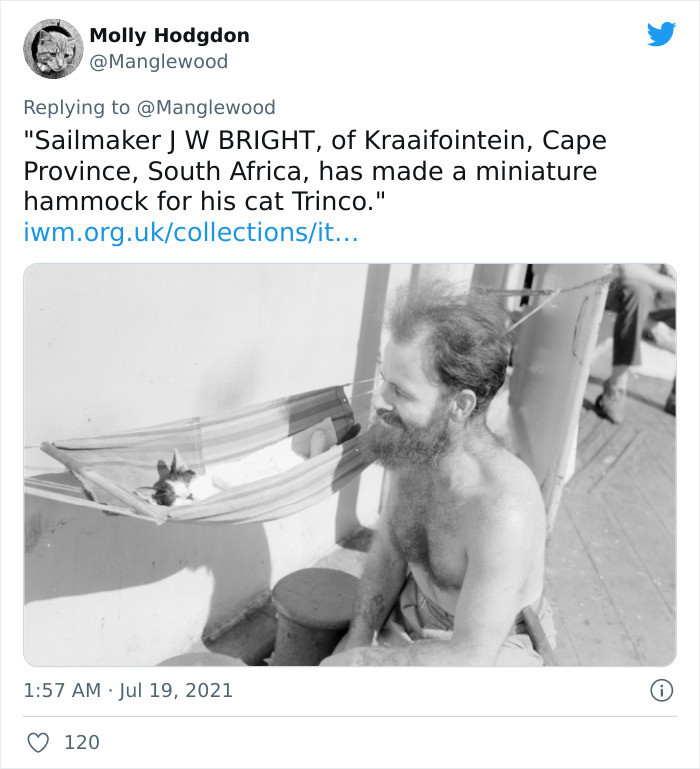The image size is (700, 769).
Task: Open the @Manglewood handle below the name
Action: coord(159,62)
